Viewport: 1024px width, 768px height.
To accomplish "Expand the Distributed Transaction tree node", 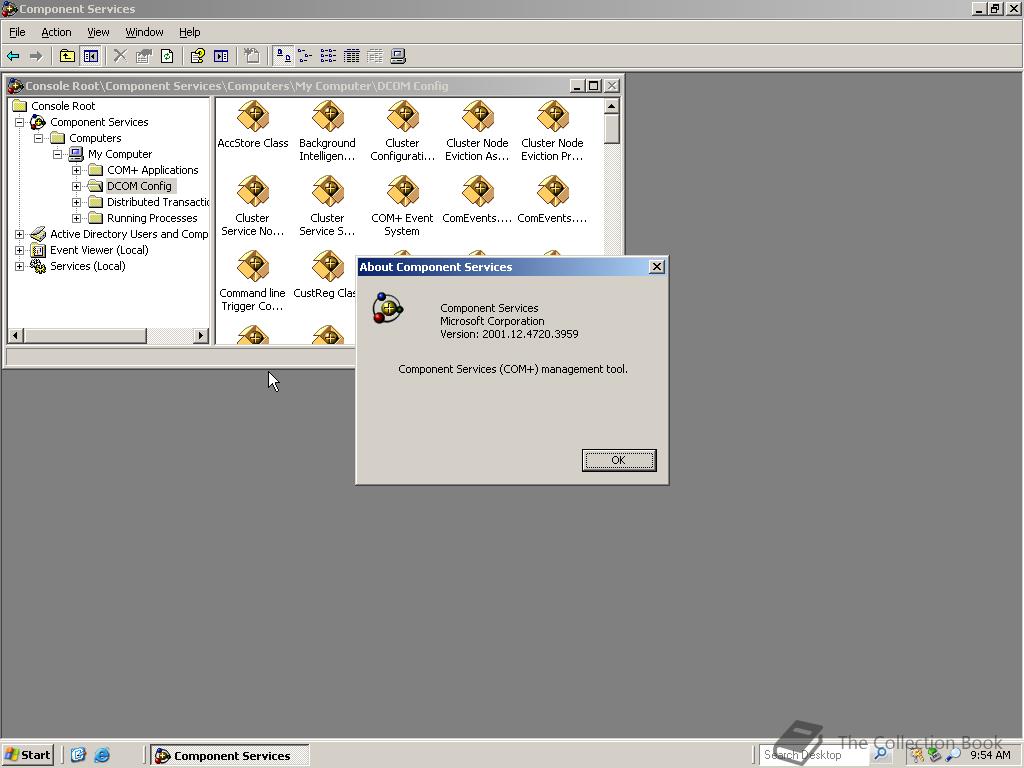I will click(76, 202).
